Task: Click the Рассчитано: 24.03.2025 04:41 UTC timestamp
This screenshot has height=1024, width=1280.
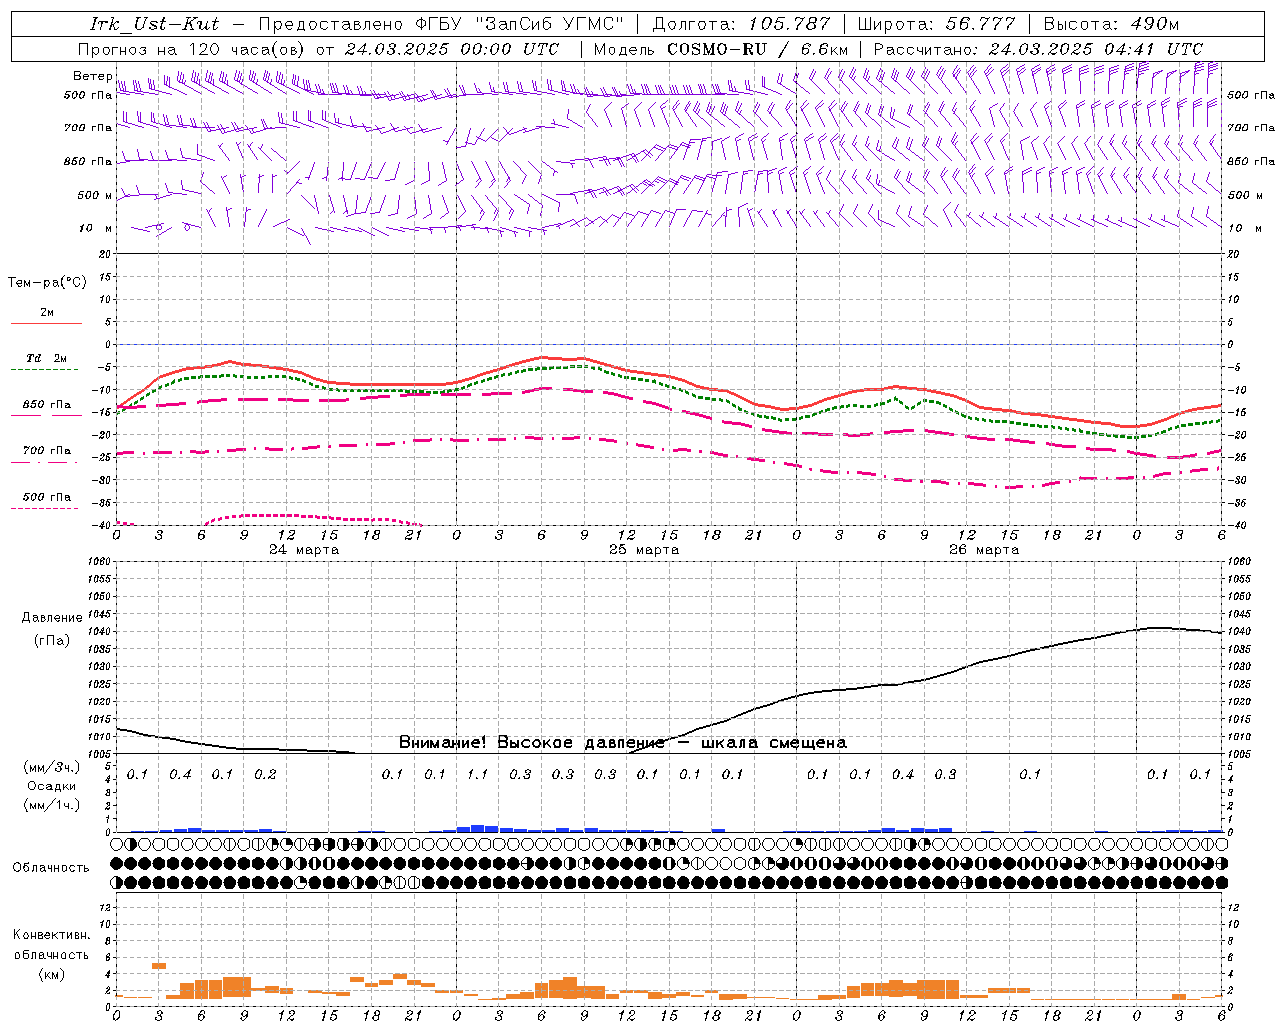Action: click(x=1038, y=49)
